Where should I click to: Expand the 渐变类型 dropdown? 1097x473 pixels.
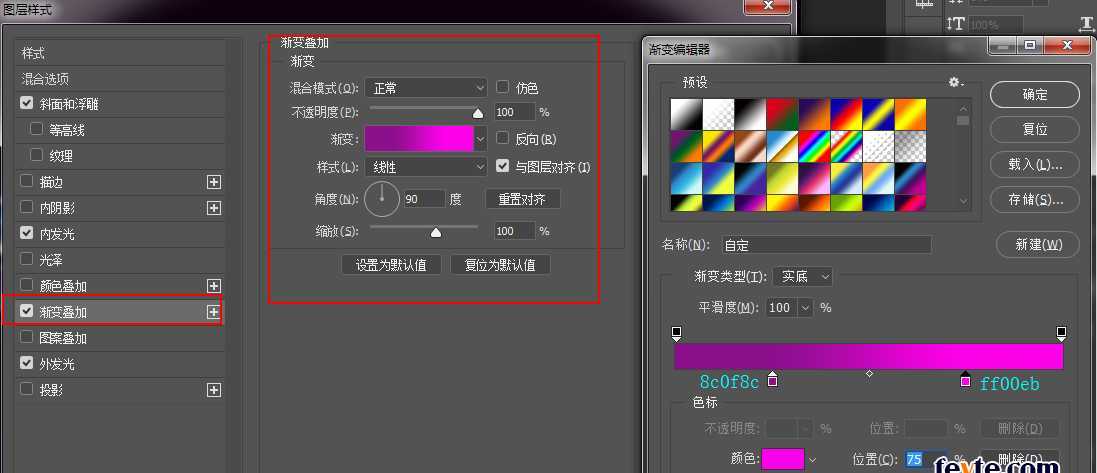(x=807, y=276)
